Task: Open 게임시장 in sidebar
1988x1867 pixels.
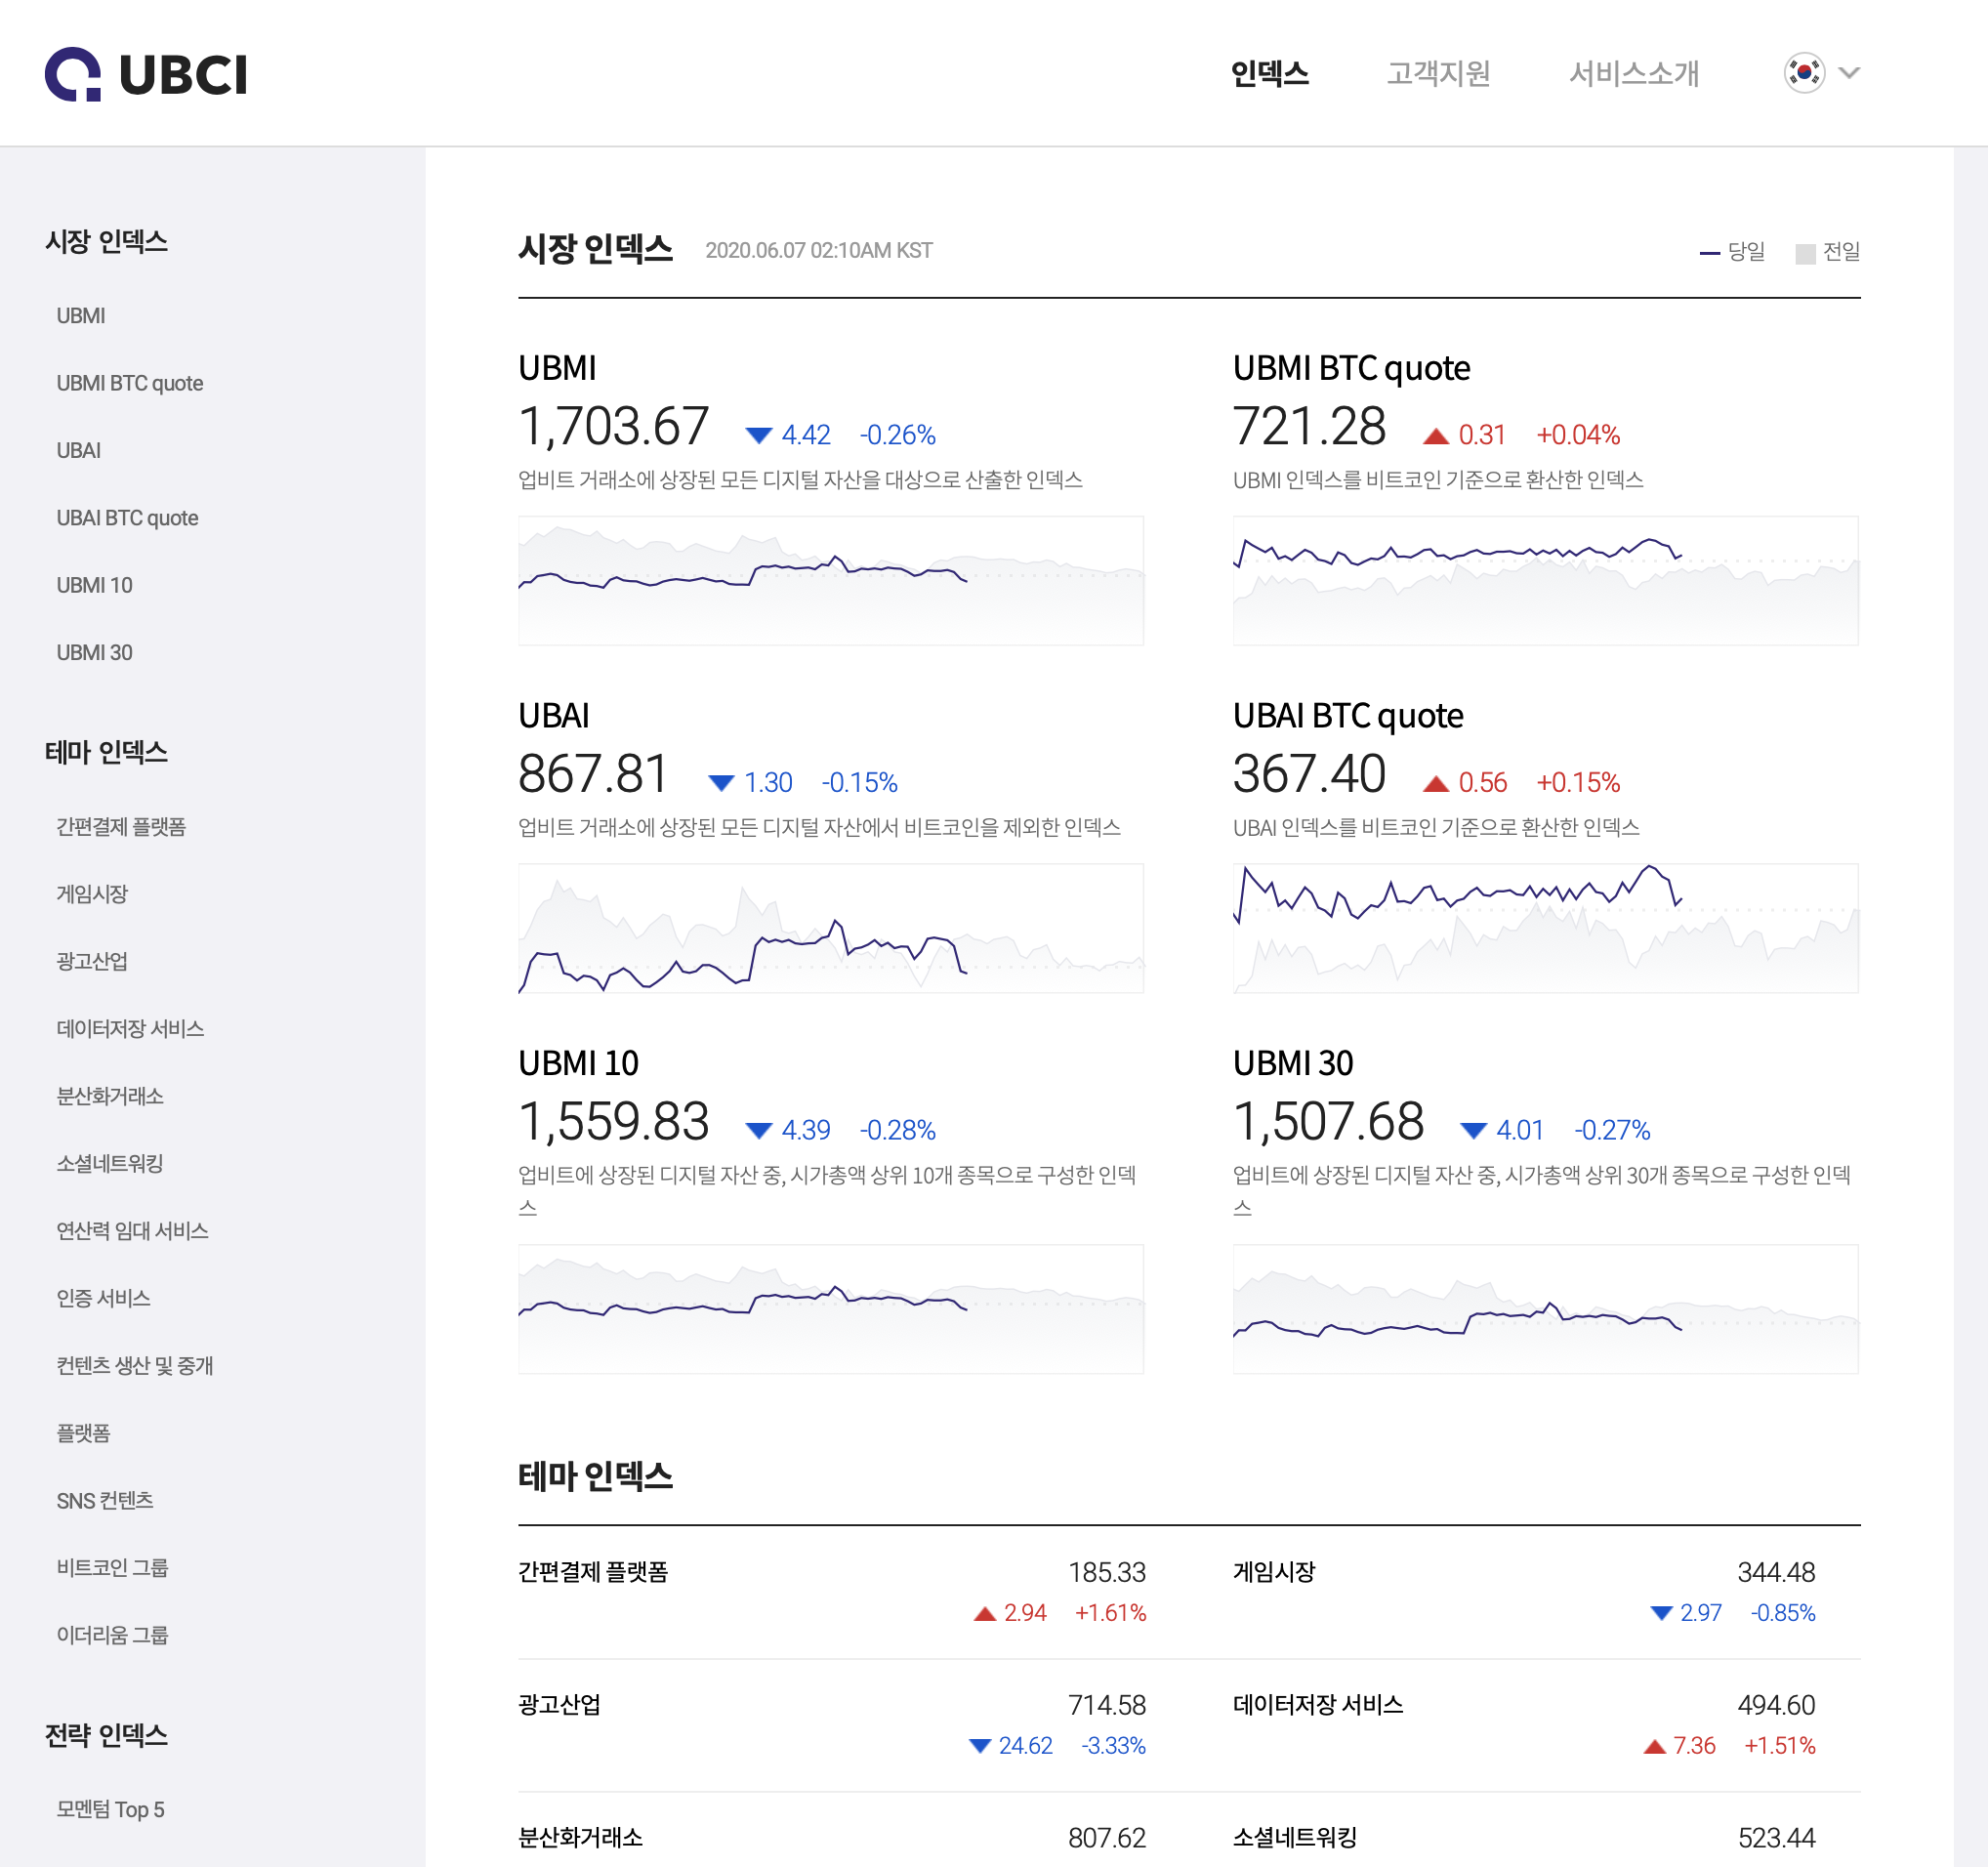Action: coord(92,894)
